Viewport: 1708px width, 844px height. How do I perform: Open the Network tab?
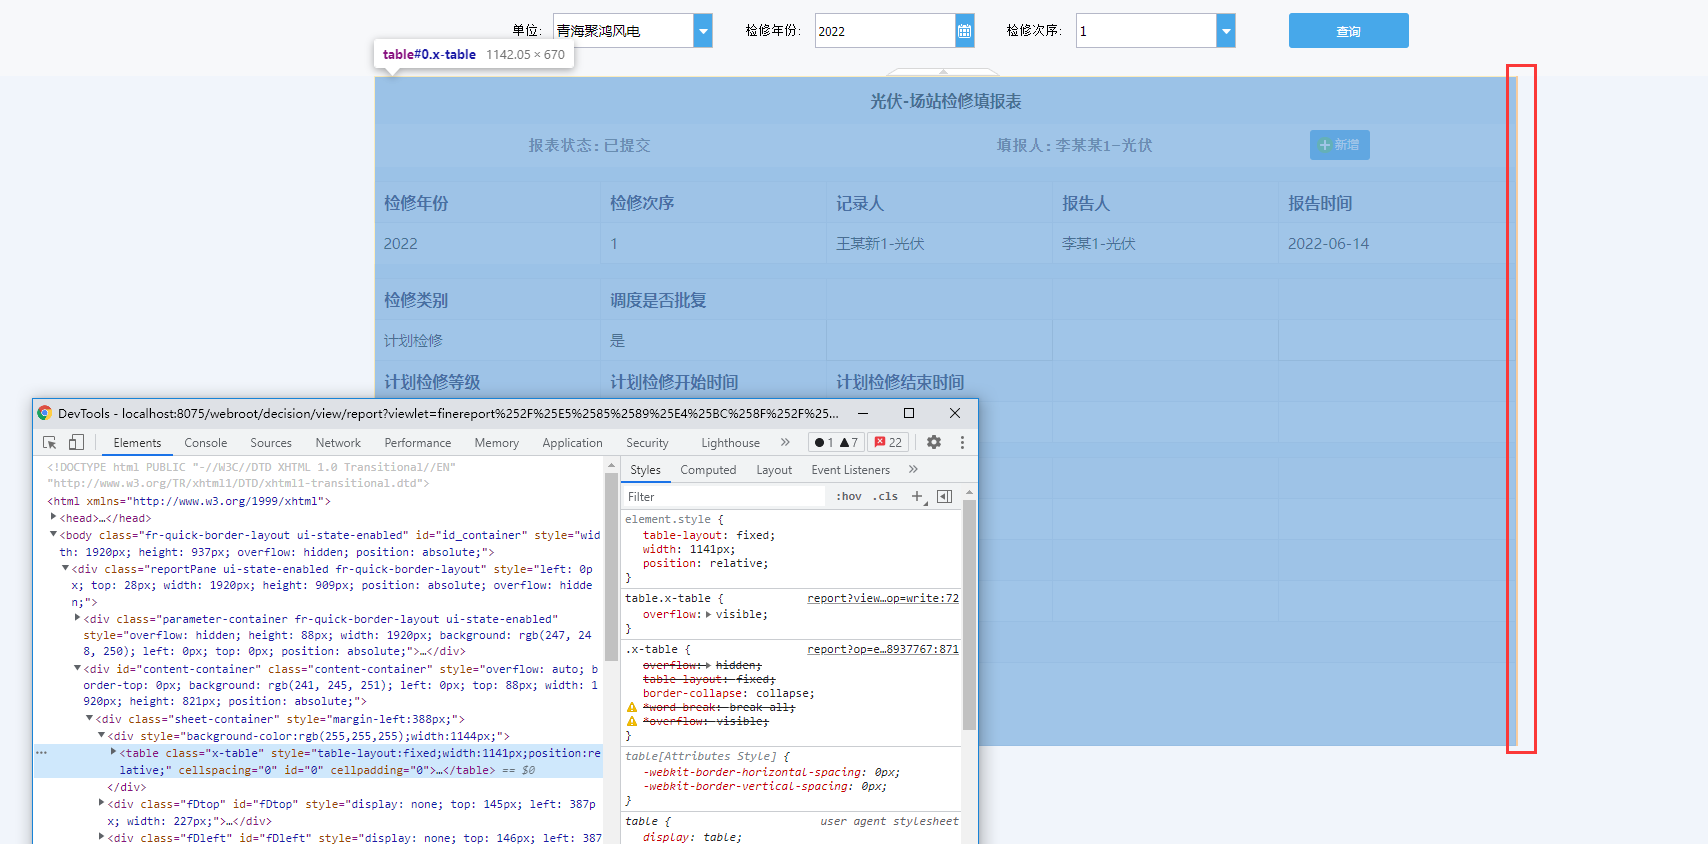tap(338, 443)
